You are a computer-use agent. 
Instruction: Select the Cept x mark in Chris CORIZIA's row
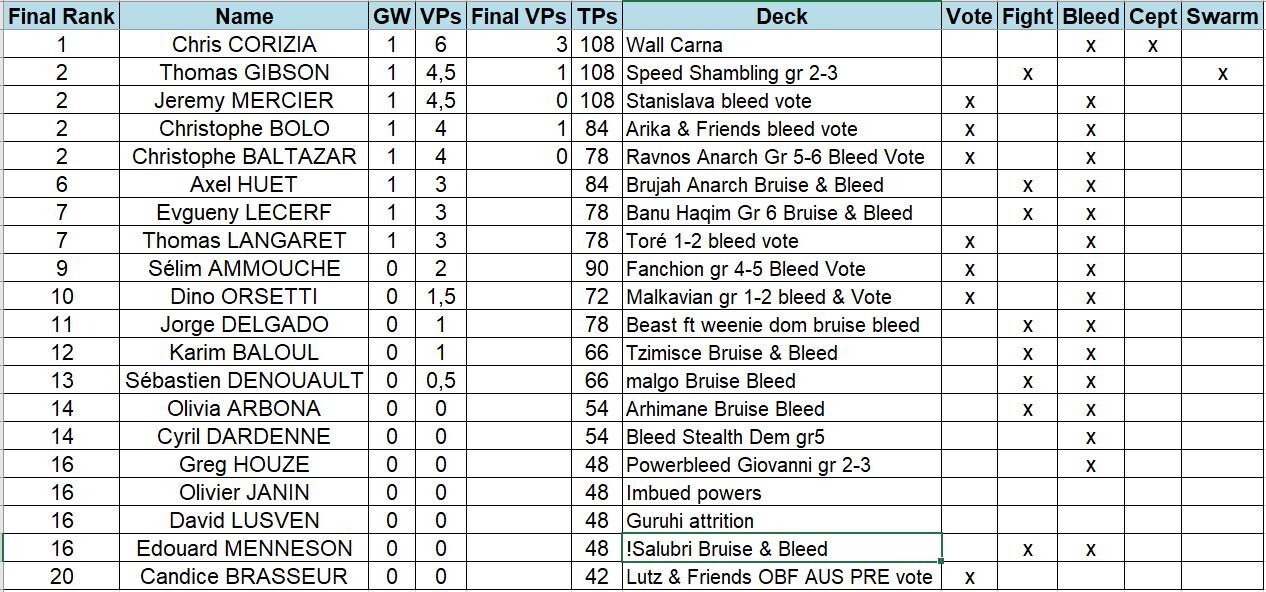(1153, 45)
